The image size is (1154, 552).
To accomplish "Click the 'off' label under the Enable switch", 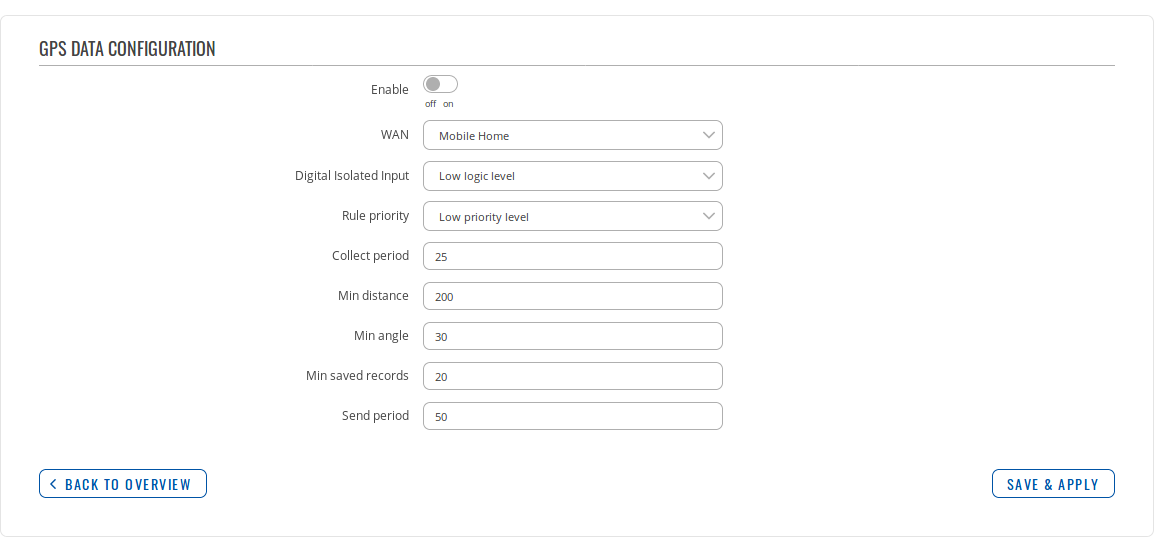I will (430, 104).
